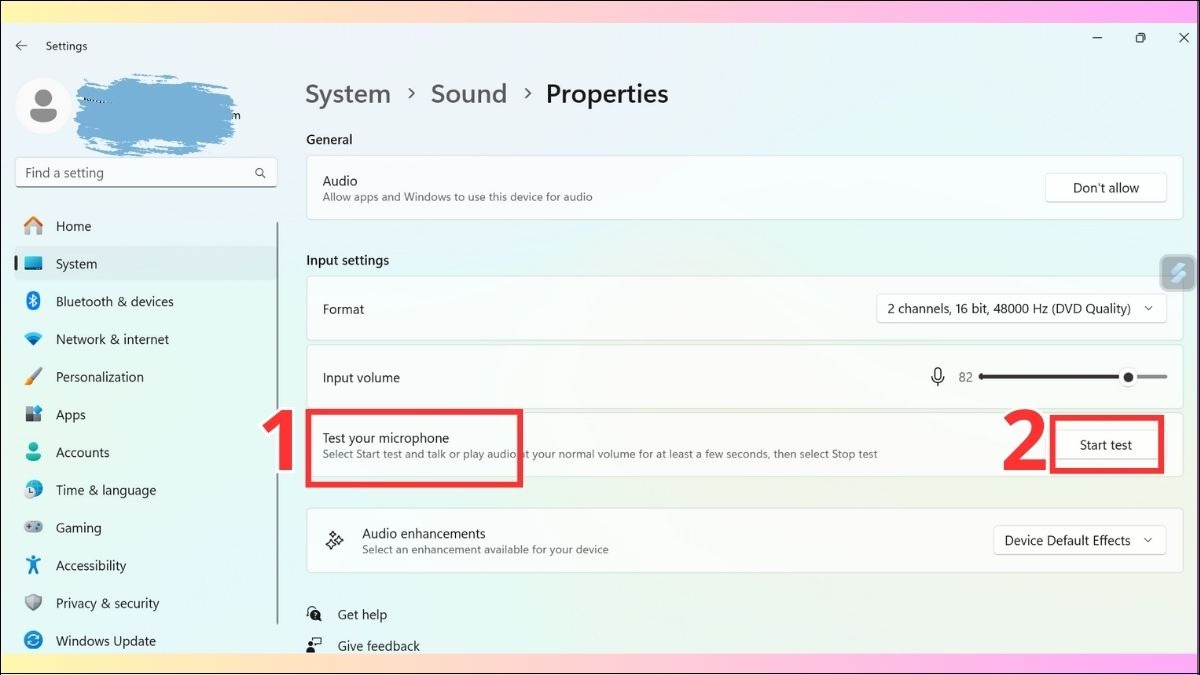1200x675 pixels.
Task: Click the Gaming controller icon
Action: coord(34,527)
